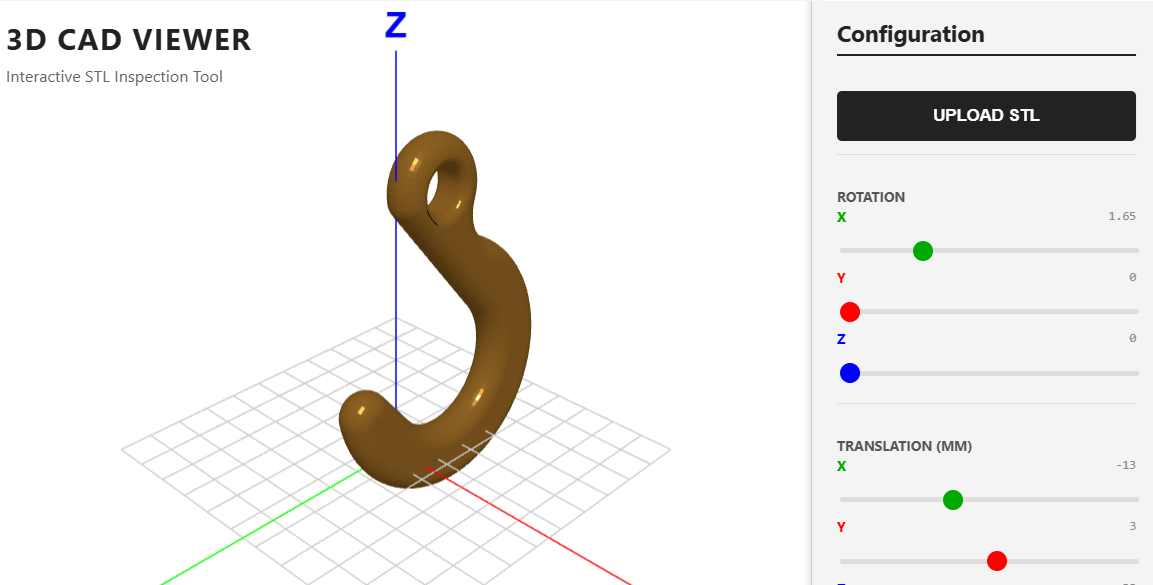The width and height of the screenshot is (1153, 585).
Task: Click the green Translation X slider knob
Action: coord(952,499)
